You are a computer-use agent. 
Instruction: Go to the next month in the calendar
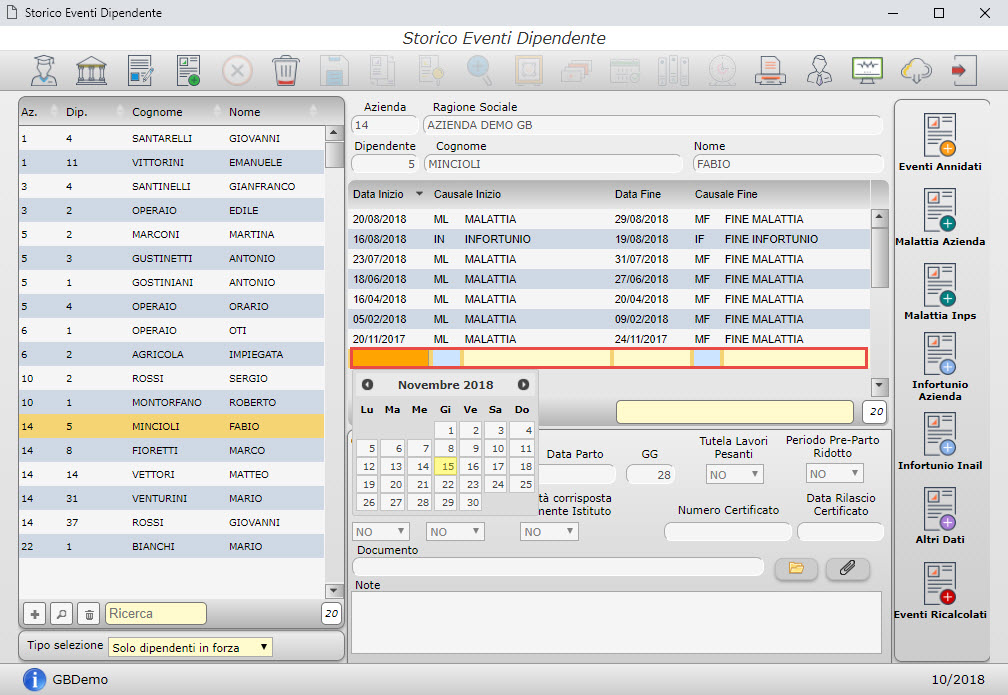[523, 384]
